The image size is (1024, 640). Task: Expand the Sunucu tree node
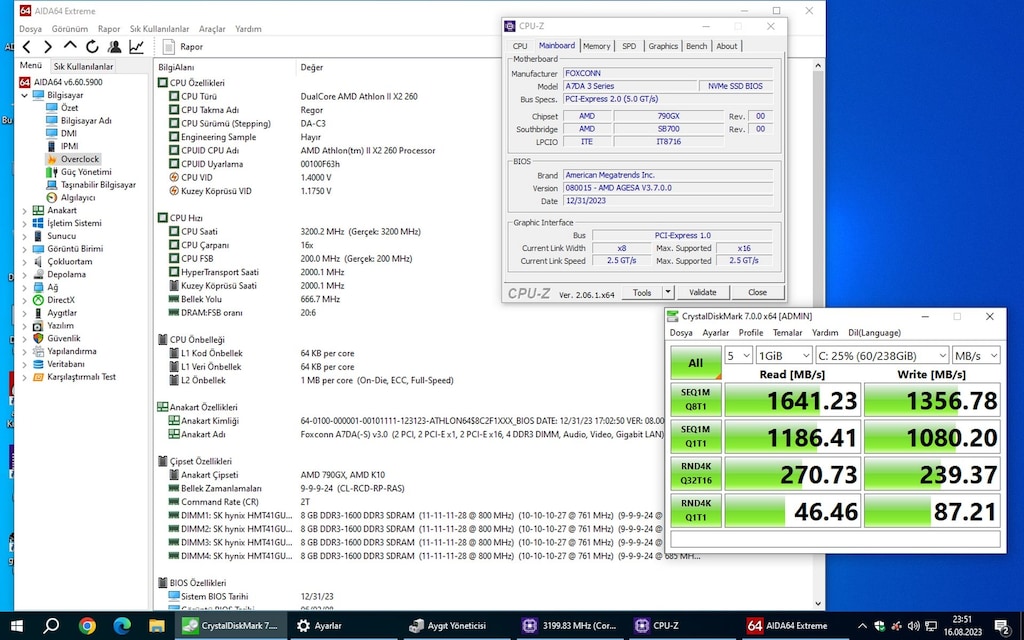(25, 236)
